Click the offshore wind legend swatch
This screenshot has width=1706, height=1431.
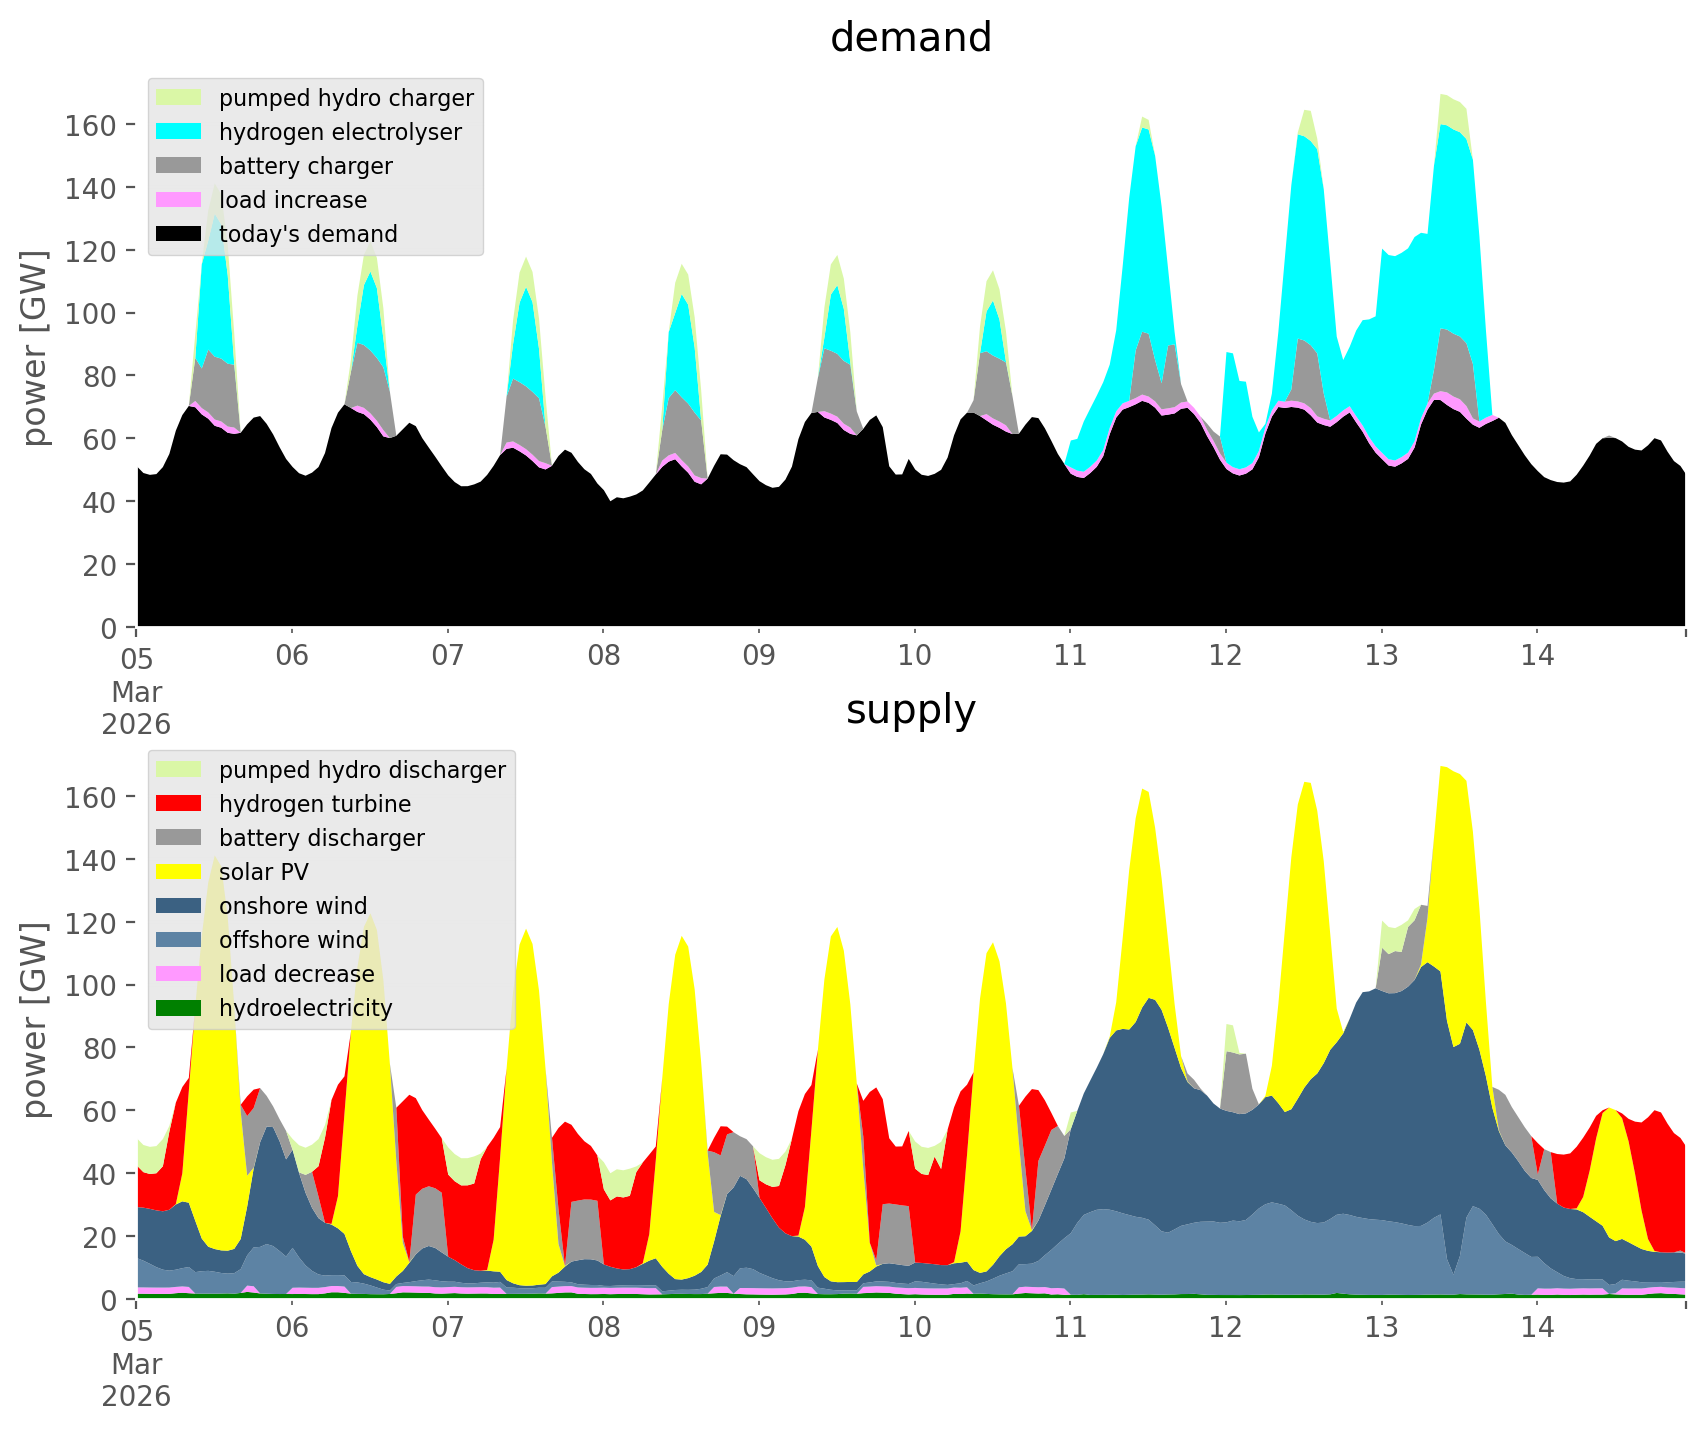click(x=179, y=940)
